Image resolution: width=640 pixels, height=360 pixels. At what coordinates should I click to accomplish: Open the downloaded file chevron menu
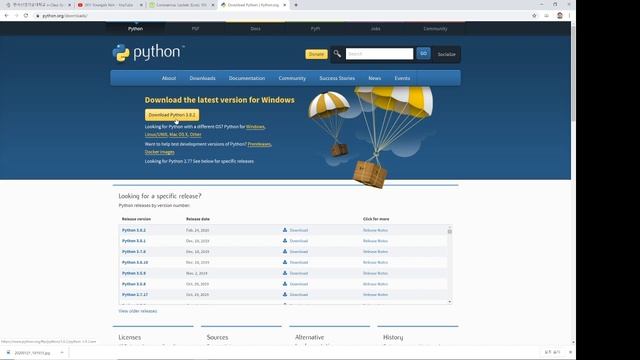pos(62,353)
